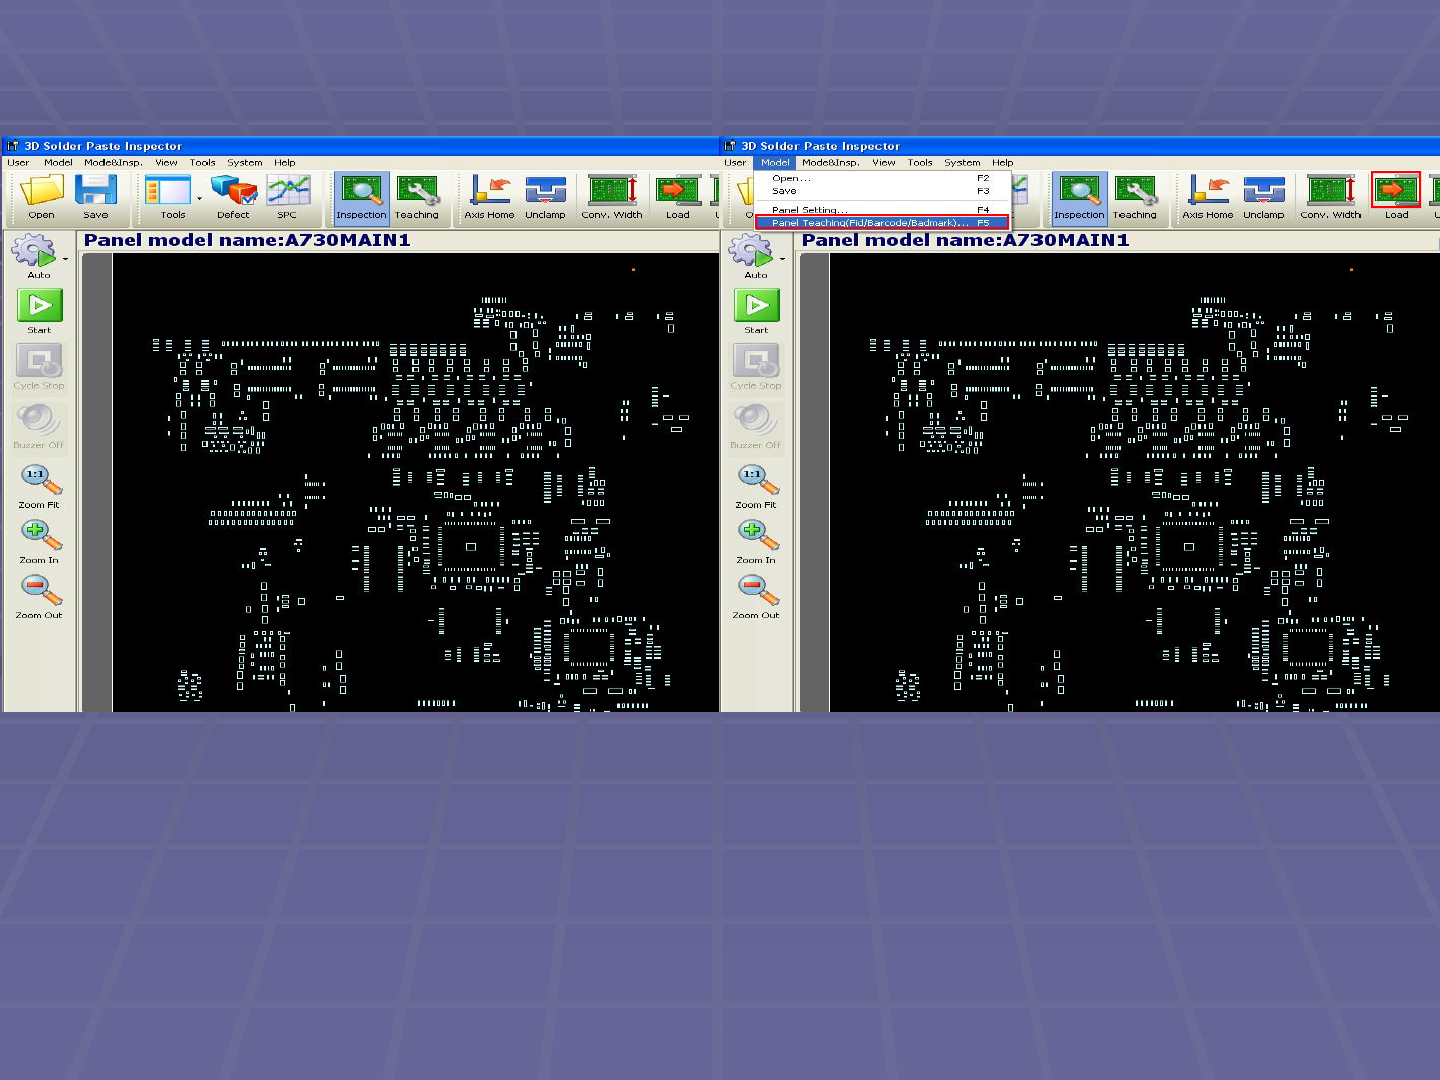The height and width of the screenshot is (1080, 1440).
Task: Click Axis Home in the right window toolbar
Action: [x=1208, y=197]
